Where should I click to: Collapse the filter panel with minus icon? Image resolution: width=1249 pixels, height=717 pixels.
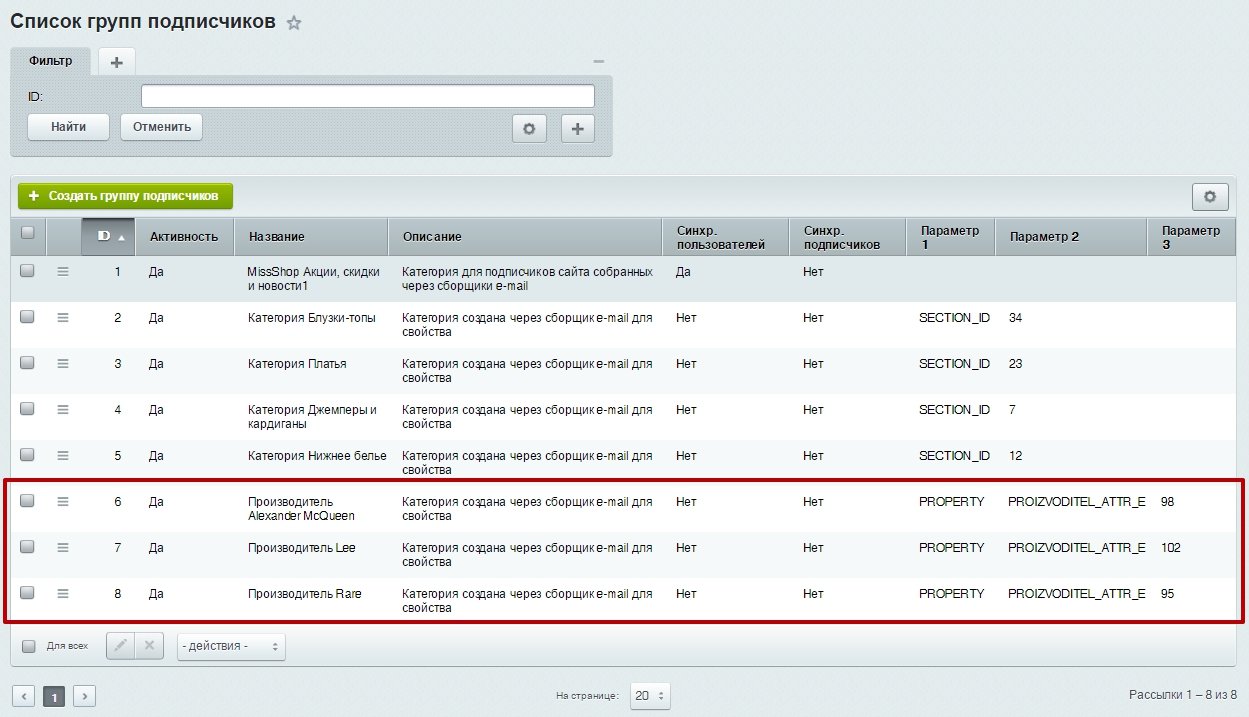point(599,62)
